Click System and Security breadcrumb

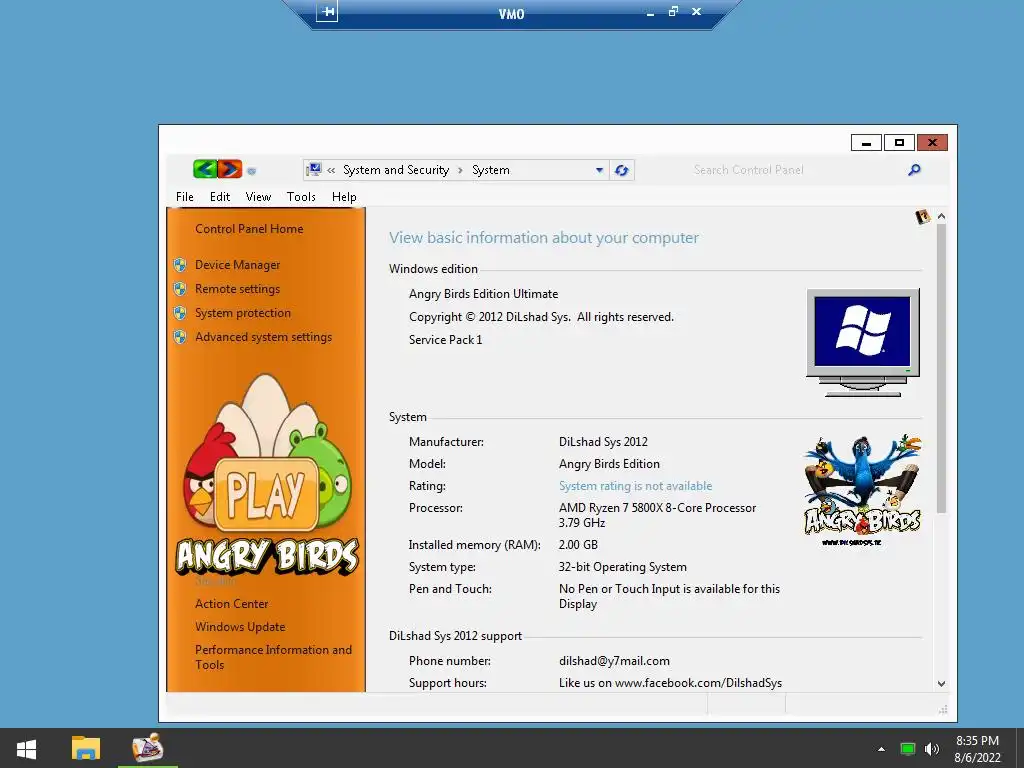pos(396,170)
